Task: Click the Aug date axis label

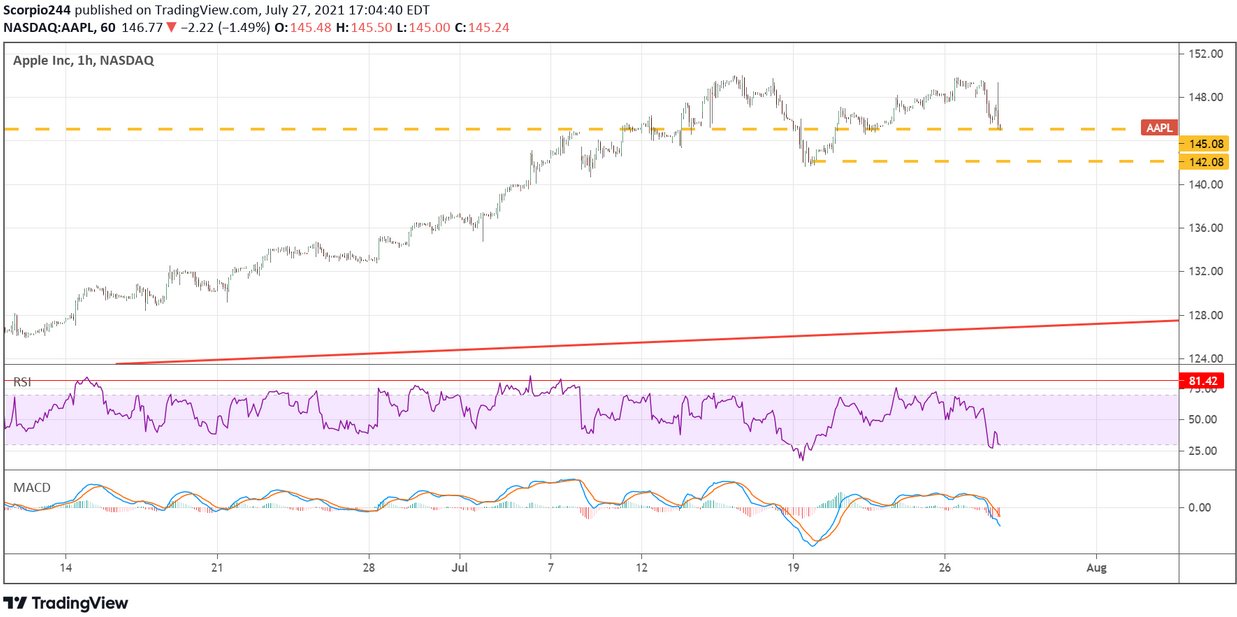Action: tap(1097, 566)
